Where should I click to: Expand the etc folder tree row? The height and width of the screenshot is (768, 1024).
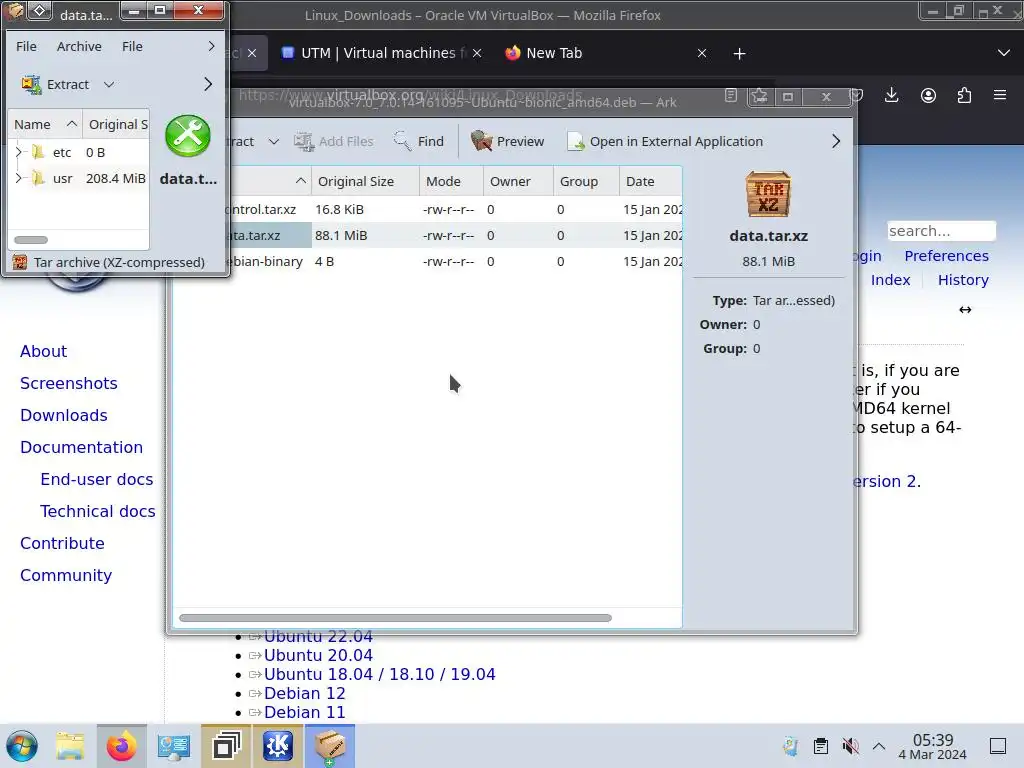(18, 152)
